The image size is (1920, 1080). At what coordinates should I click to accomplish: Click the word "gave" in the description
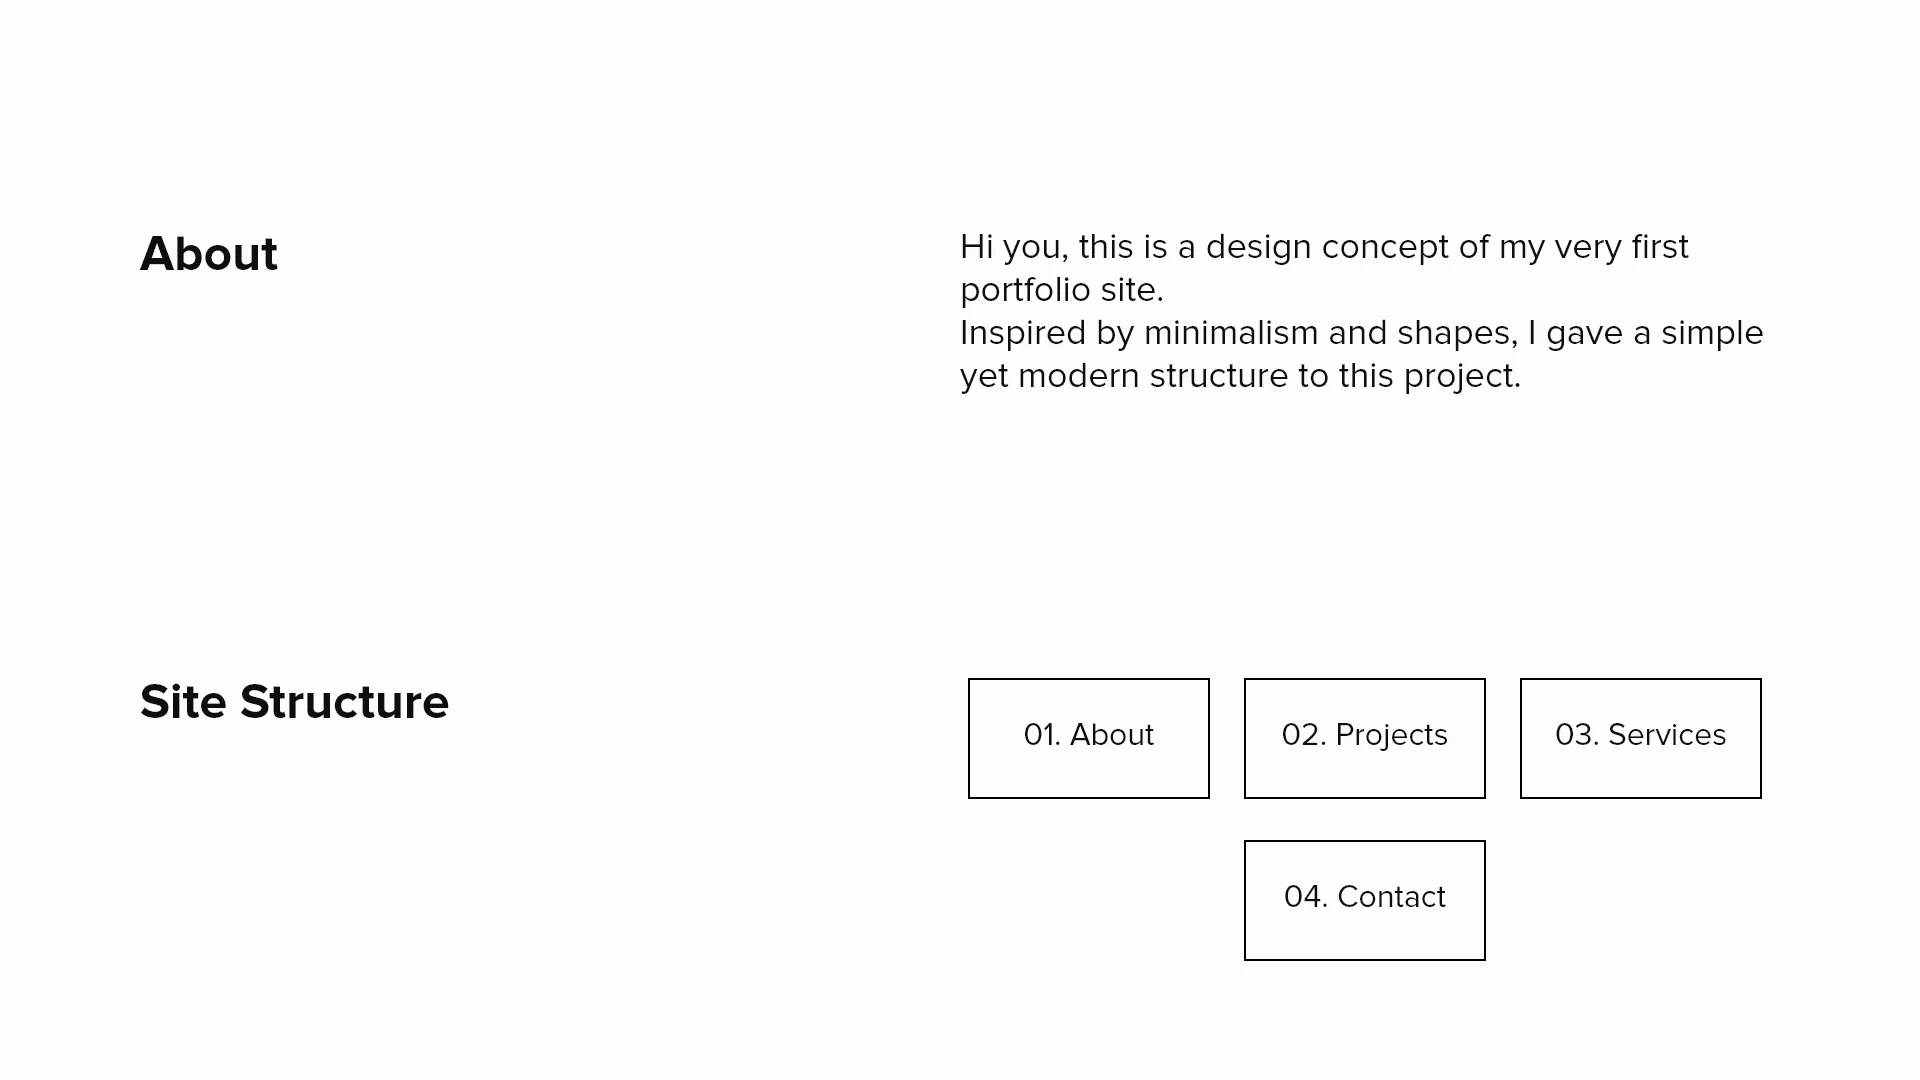(x=1584, y=333)
